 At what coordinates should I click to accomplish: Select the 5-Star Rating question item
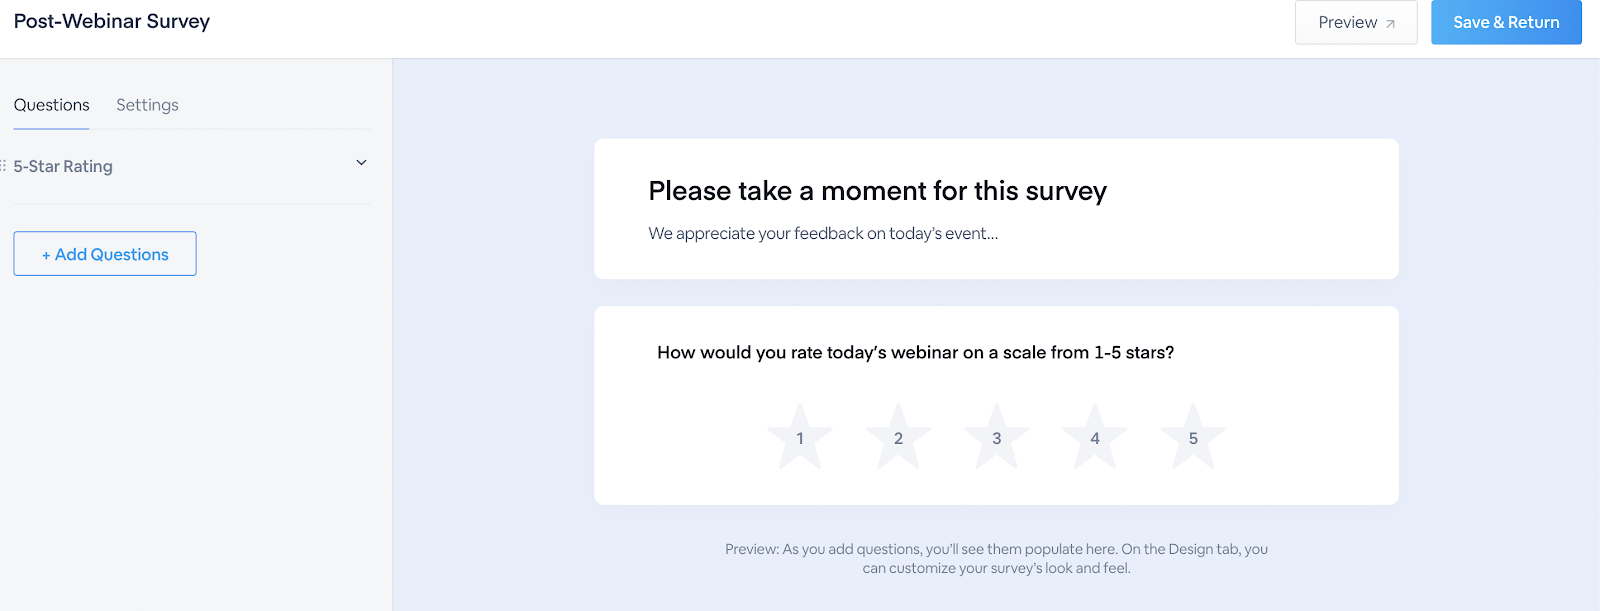click(63, 166)
